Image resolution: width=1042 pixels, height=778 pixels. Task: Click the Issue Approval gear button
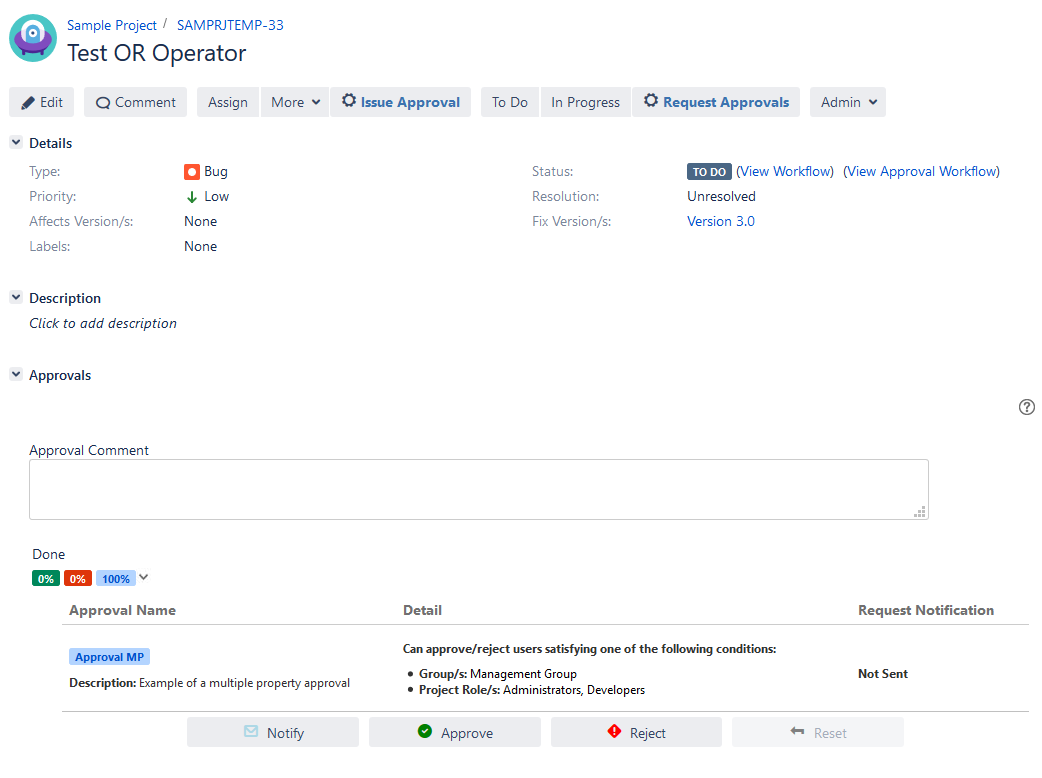pos(400,102)
